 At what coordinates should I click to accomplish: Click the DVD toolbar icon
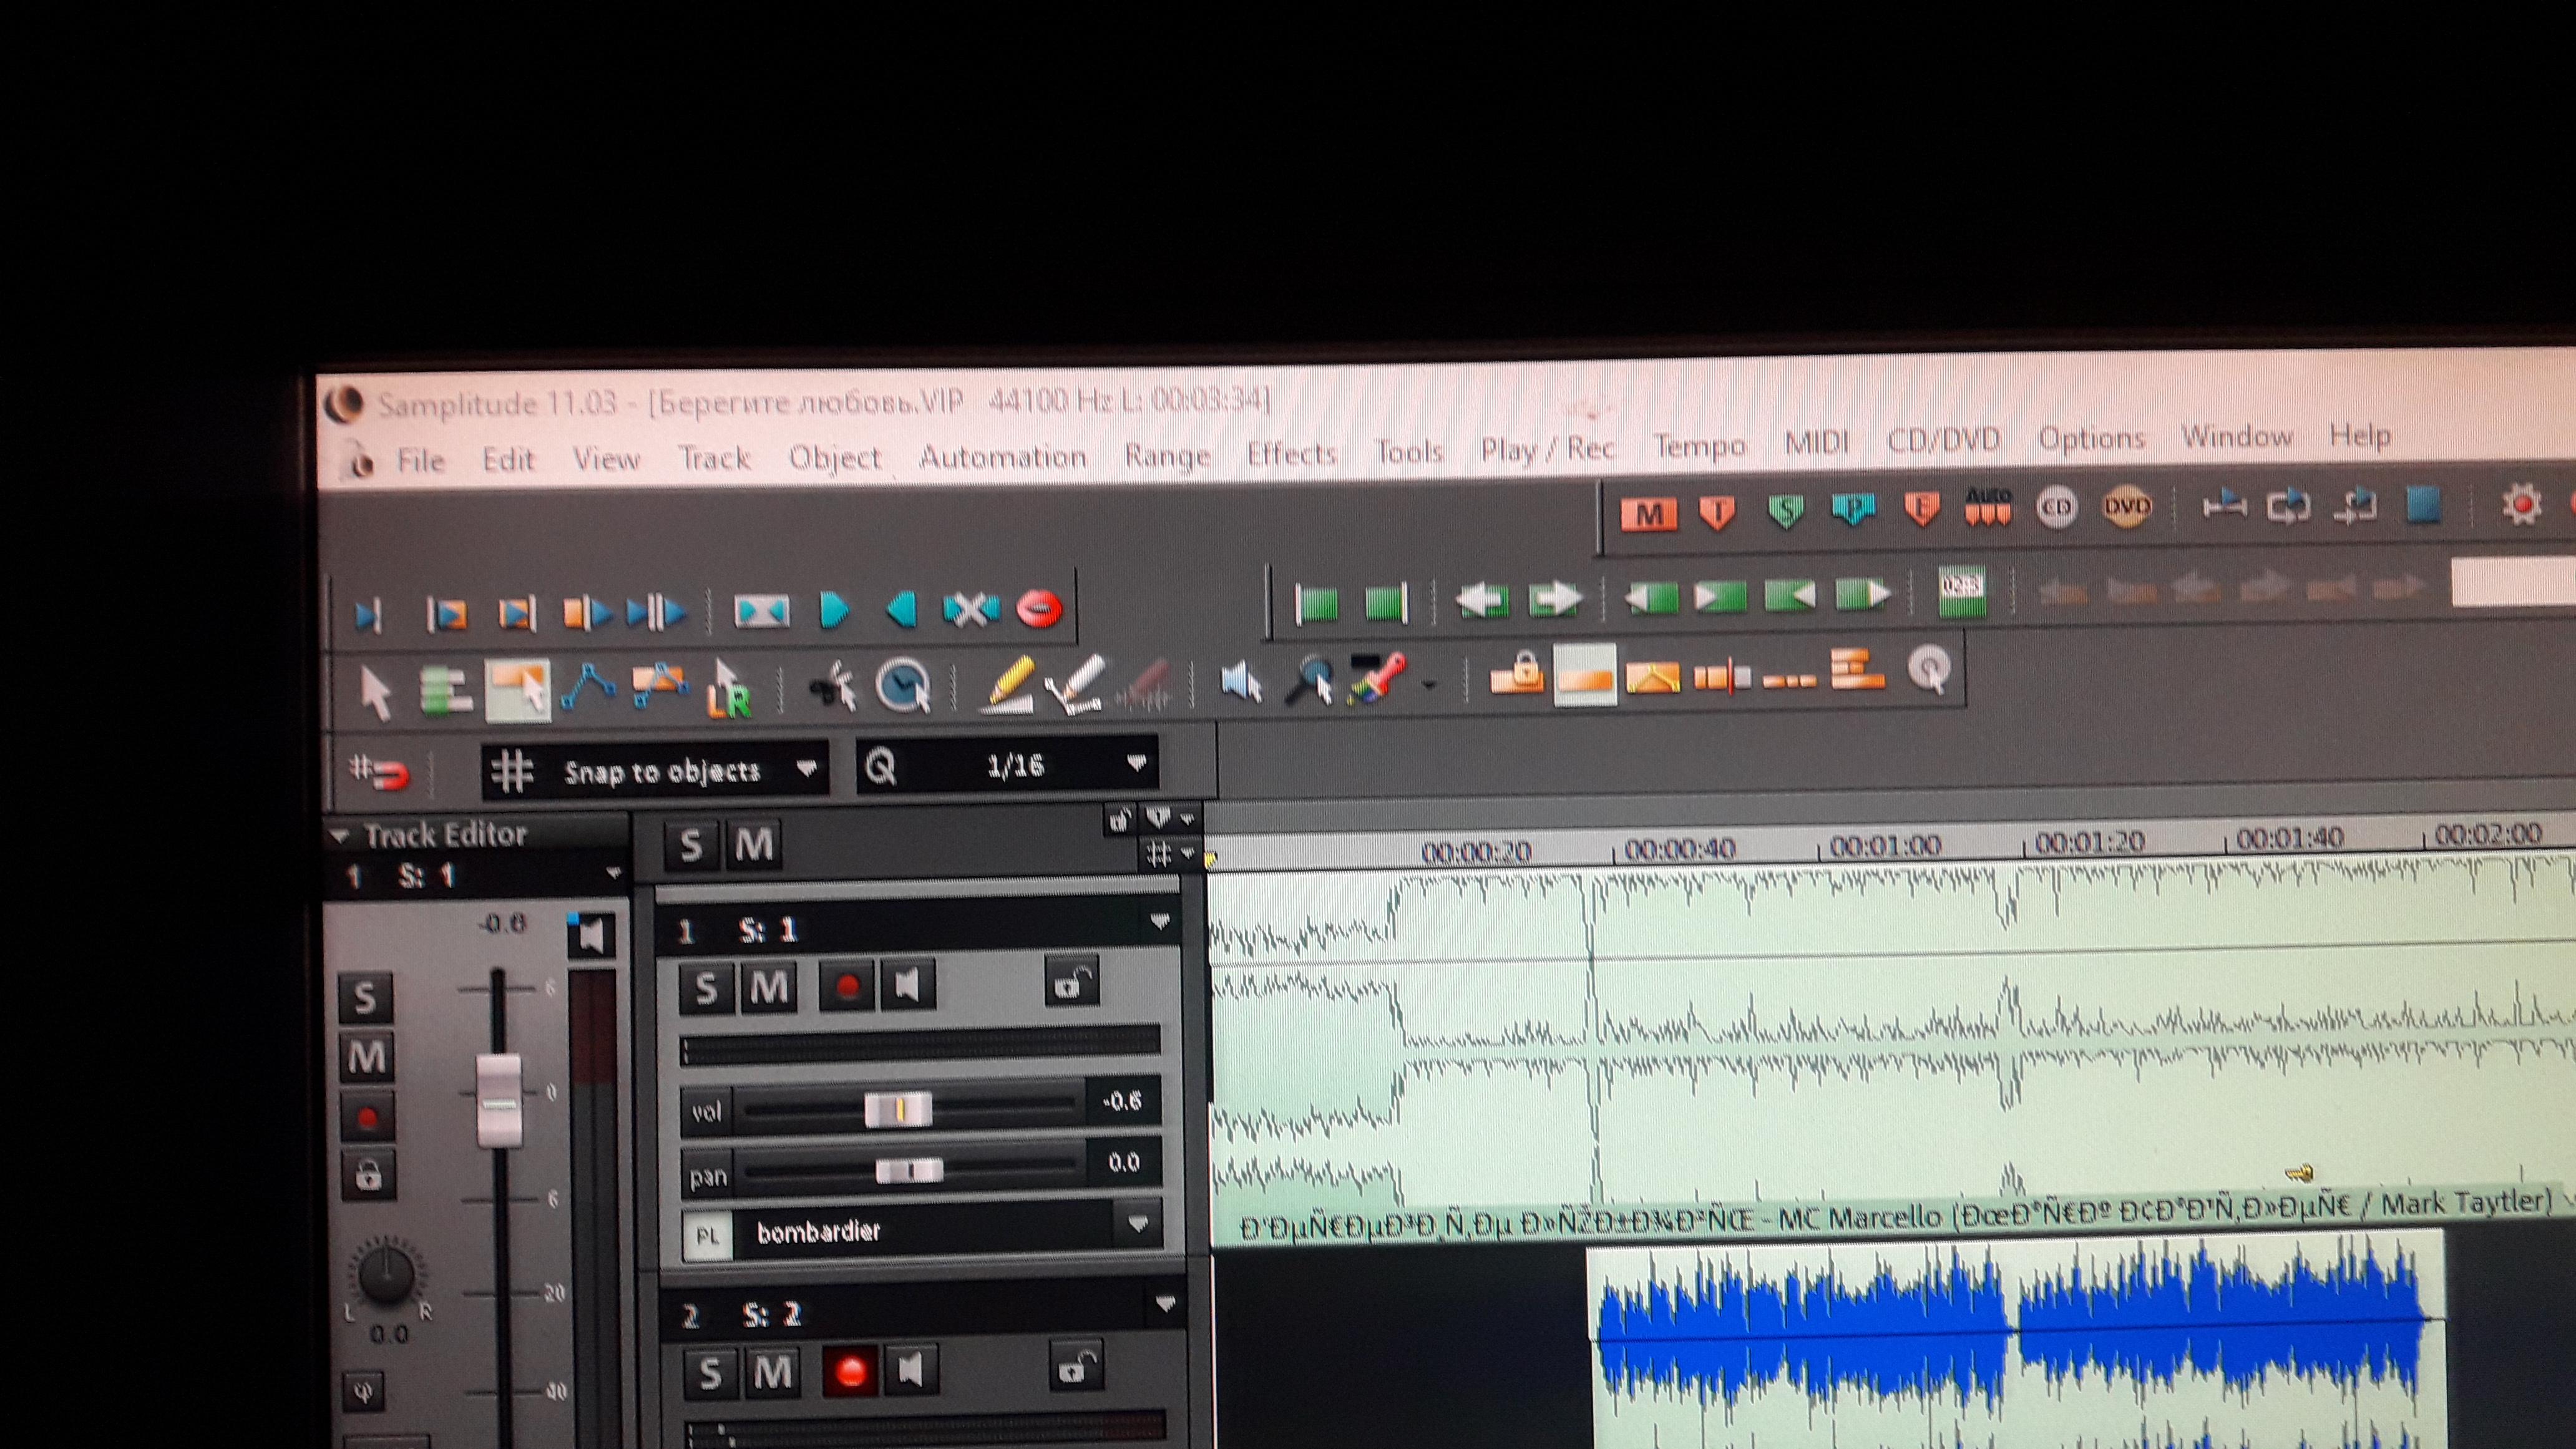pos(2126,508)
